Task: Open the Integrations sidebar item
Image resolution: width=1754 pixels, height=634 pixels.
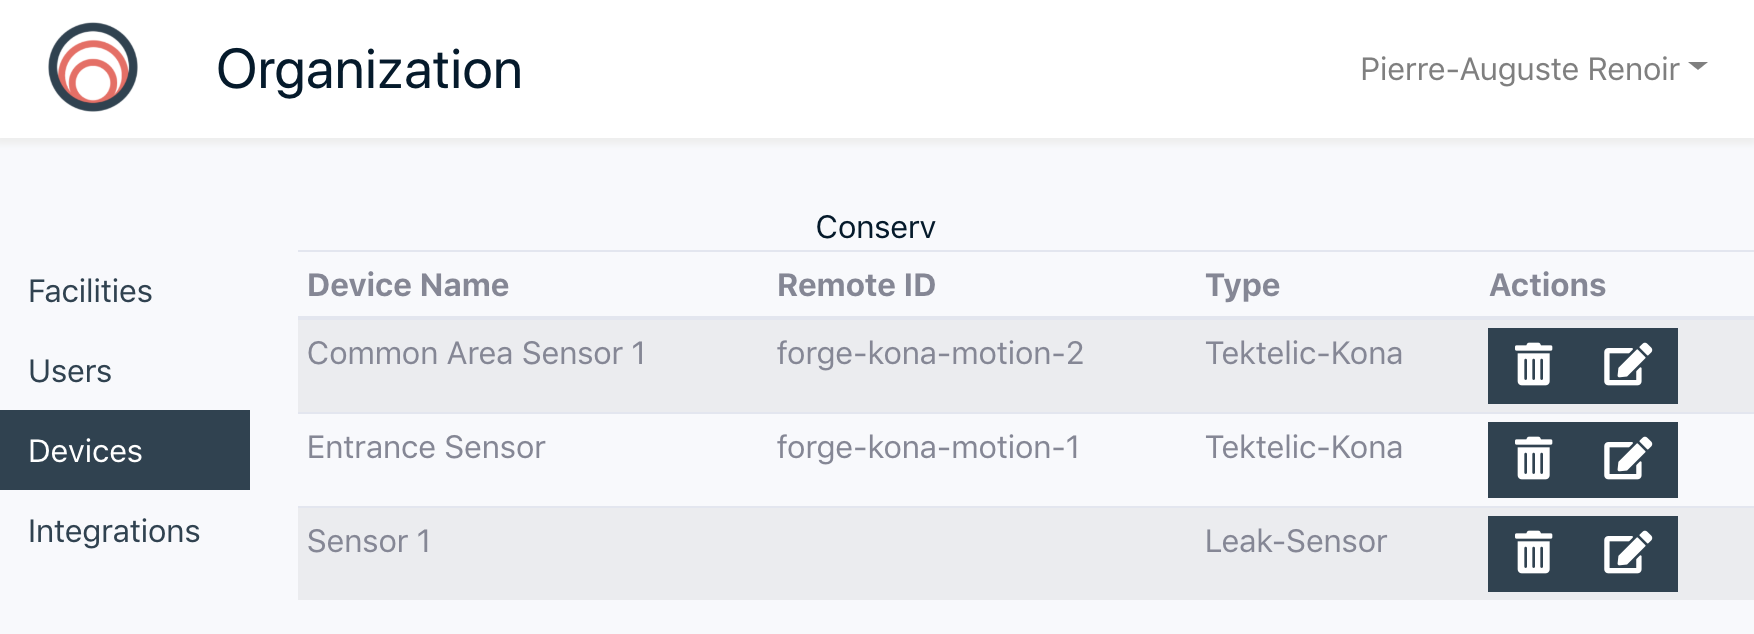Action: point(114,531)
